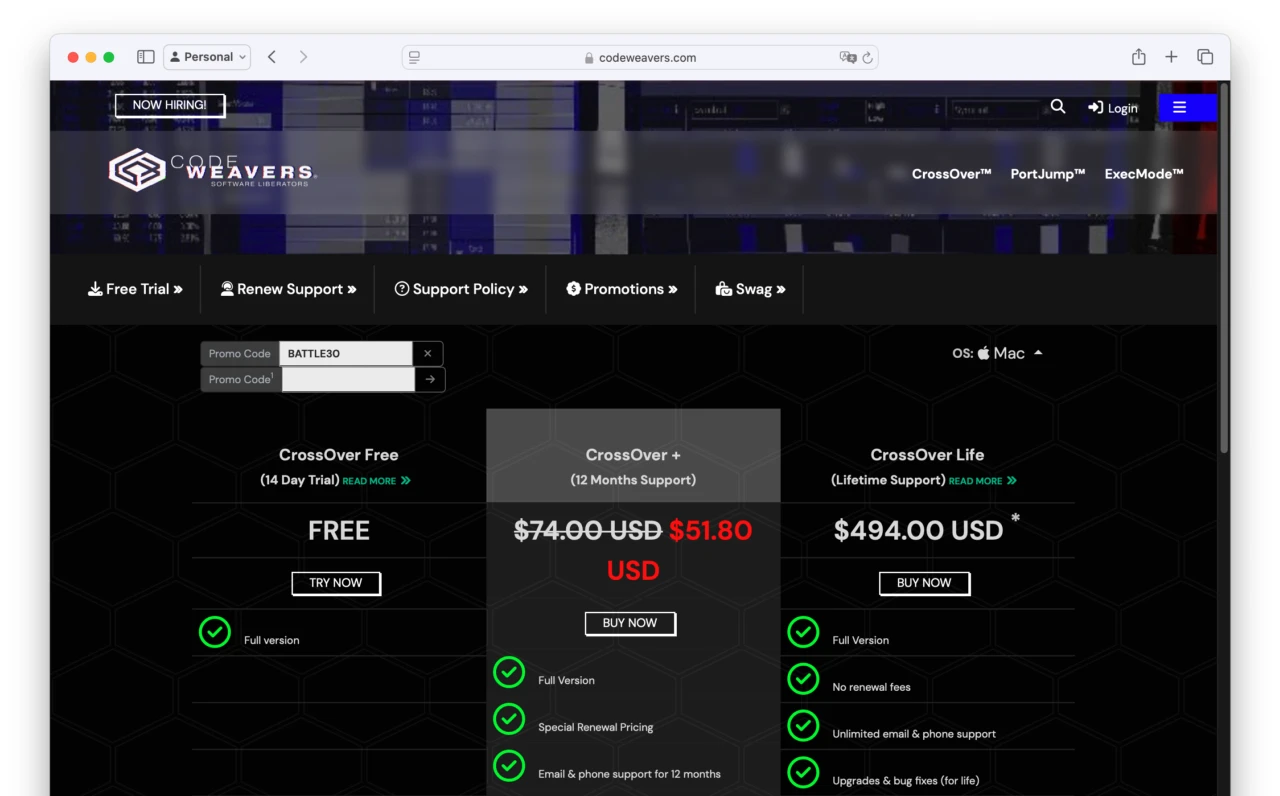Click 'Unlimited email & phone support' text
Image resolution: width=1280 pixels, height=796 pixels.
click(914, 734)
